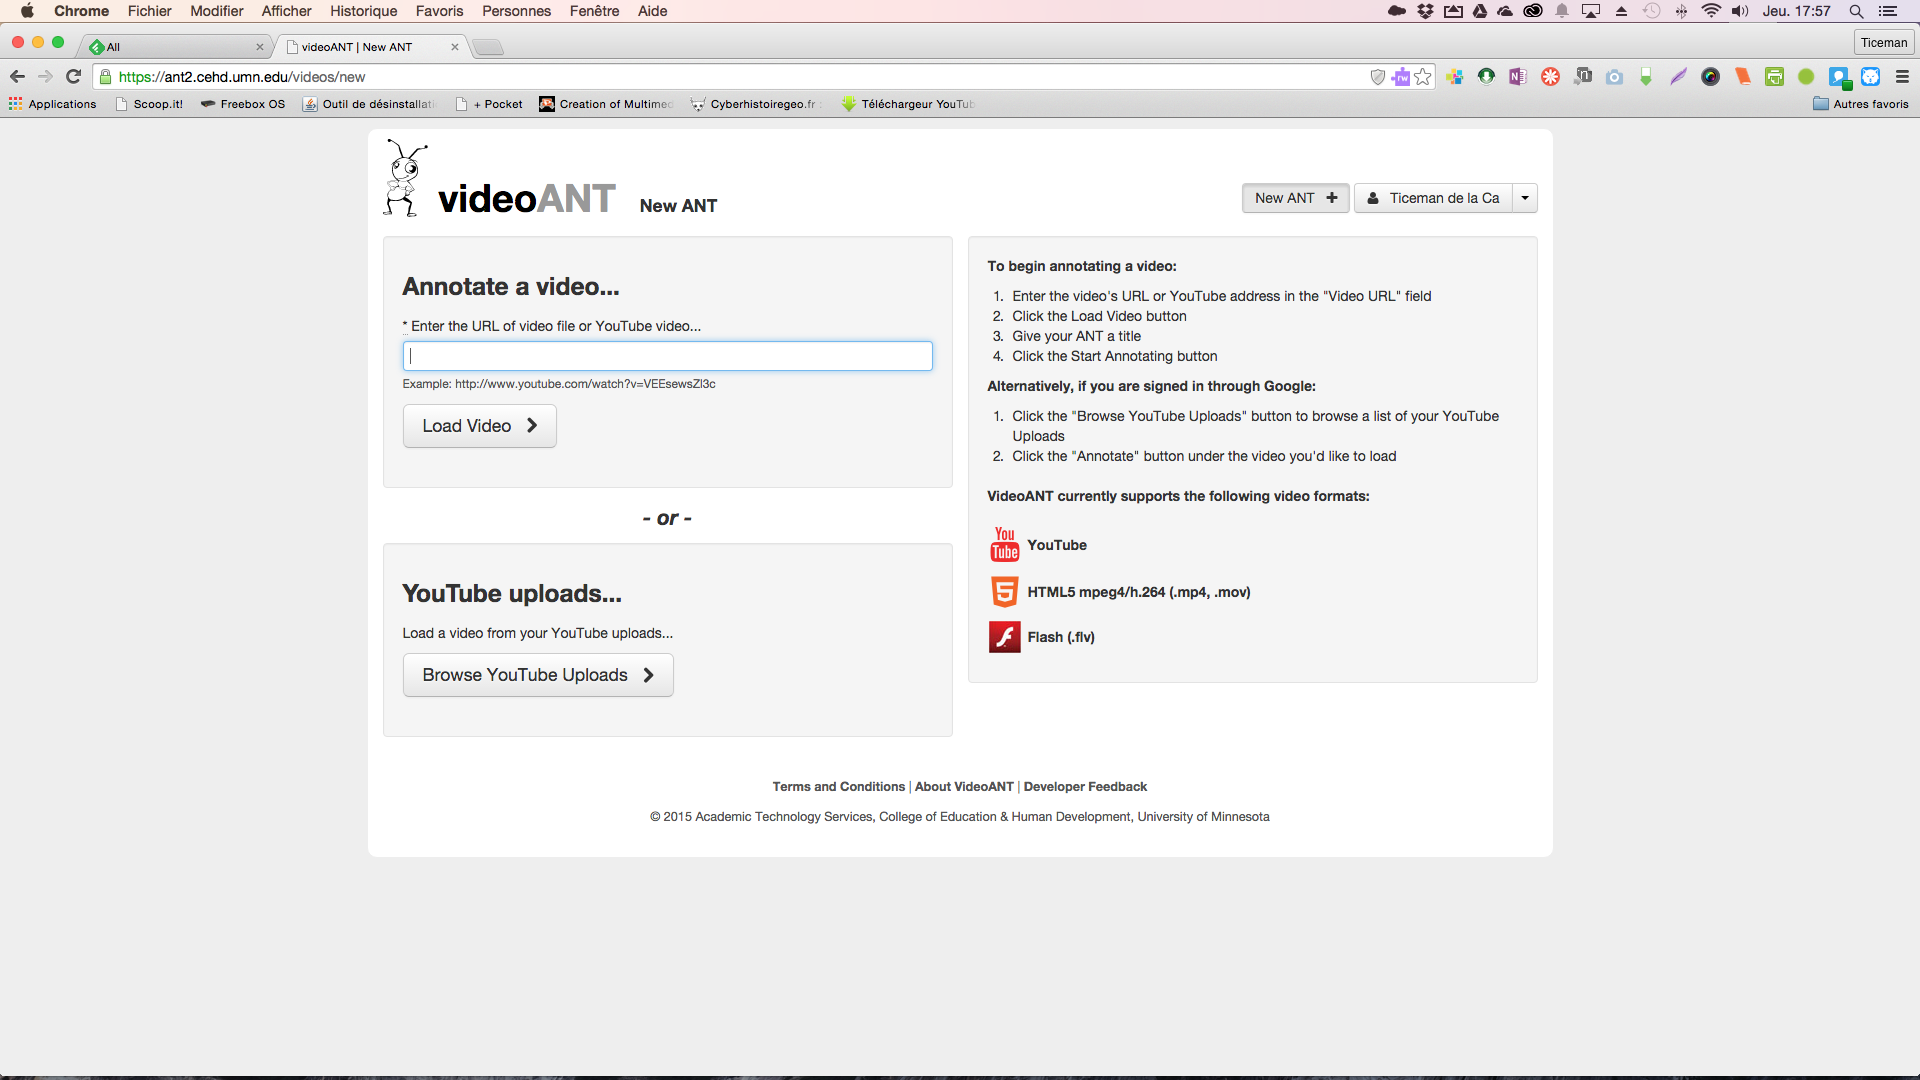Open the Wi-Fi status menu
Image resolution: width=1920 pixels, height=1080 pixels.
[x=1711, y=11]
